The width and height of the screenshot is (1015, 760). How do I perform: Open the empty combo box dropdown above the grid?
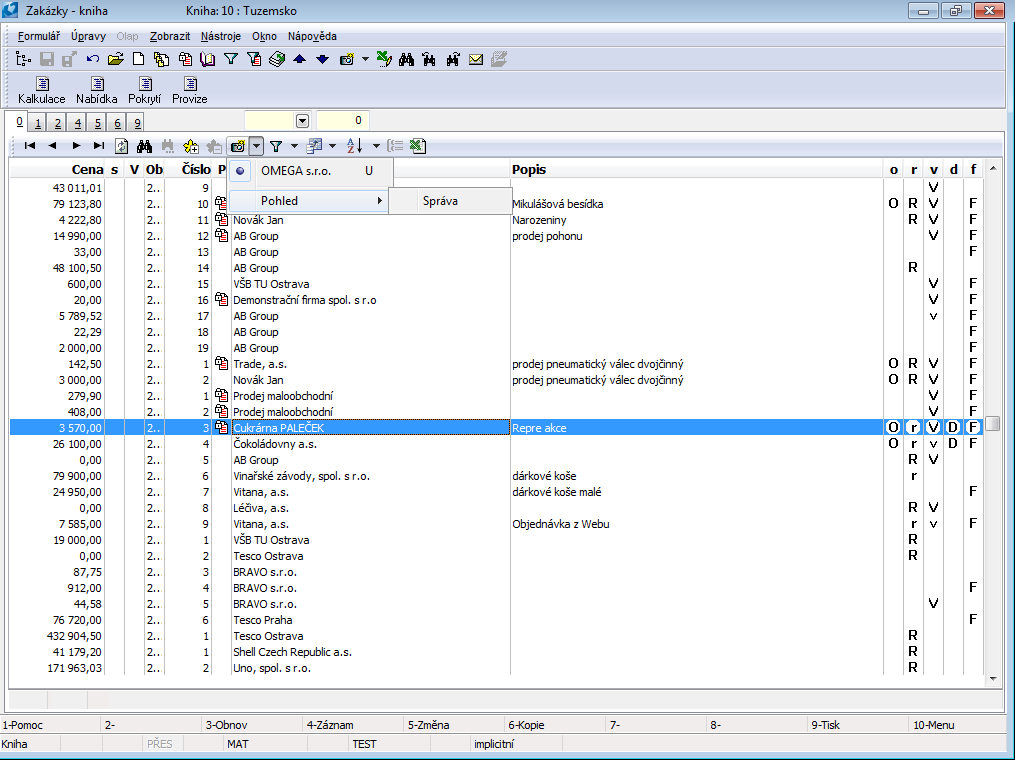(x=302, y=121)
